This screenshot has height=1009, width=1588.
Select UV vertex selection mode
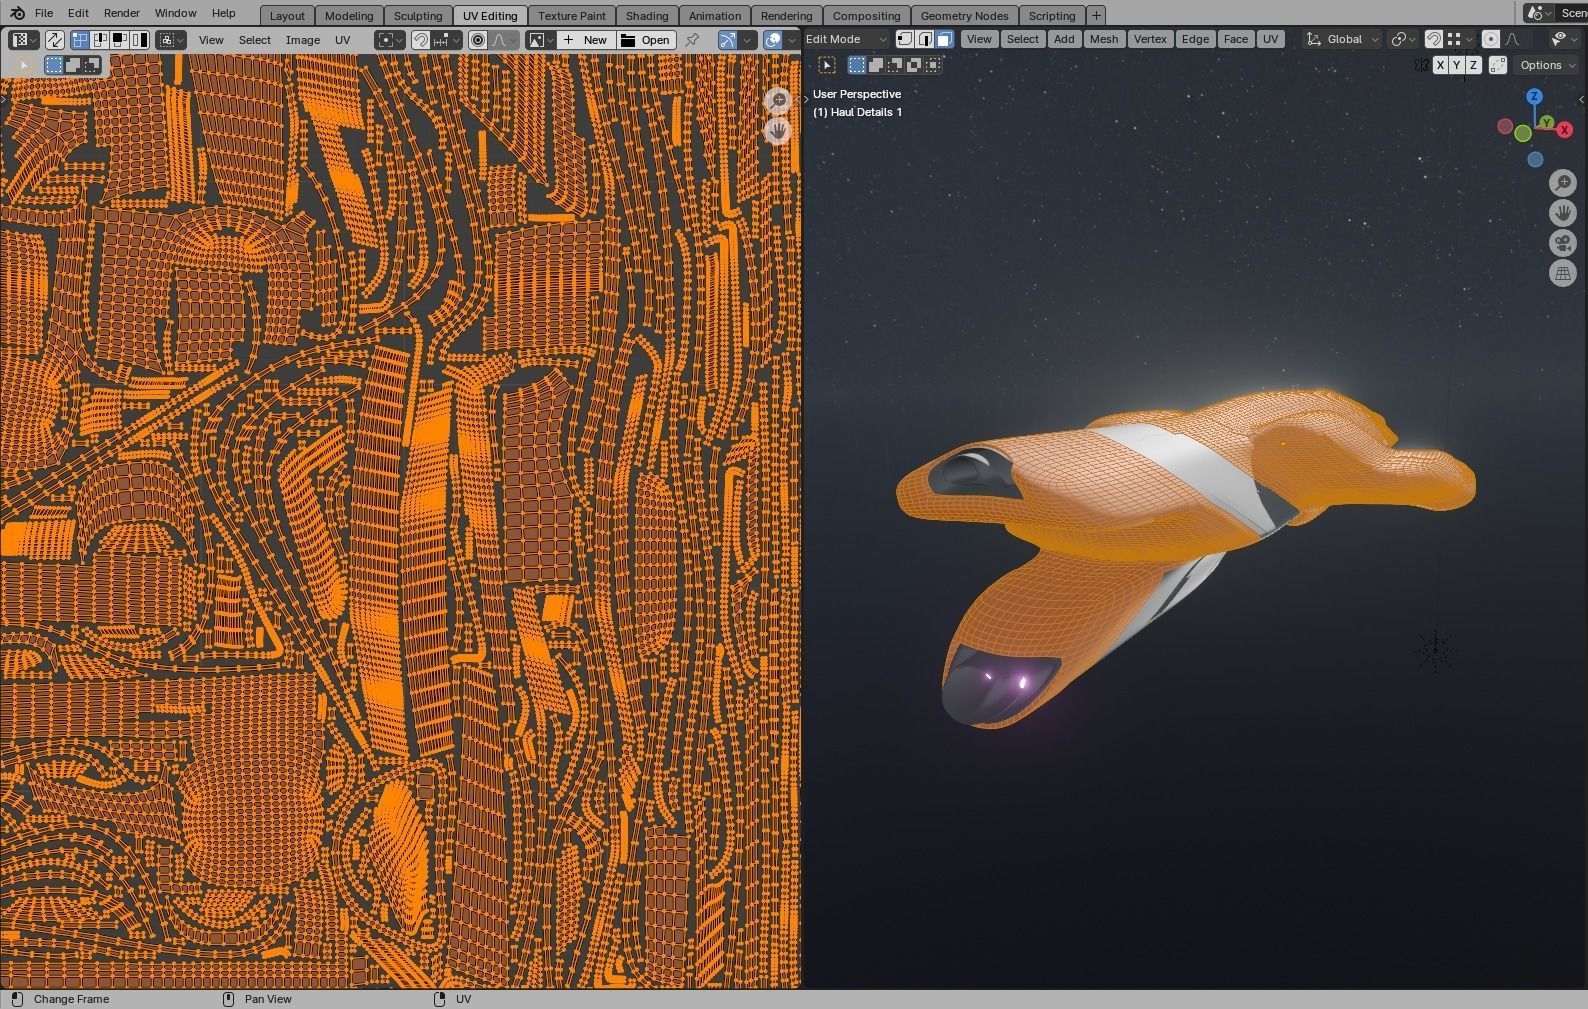click(80, 40)
